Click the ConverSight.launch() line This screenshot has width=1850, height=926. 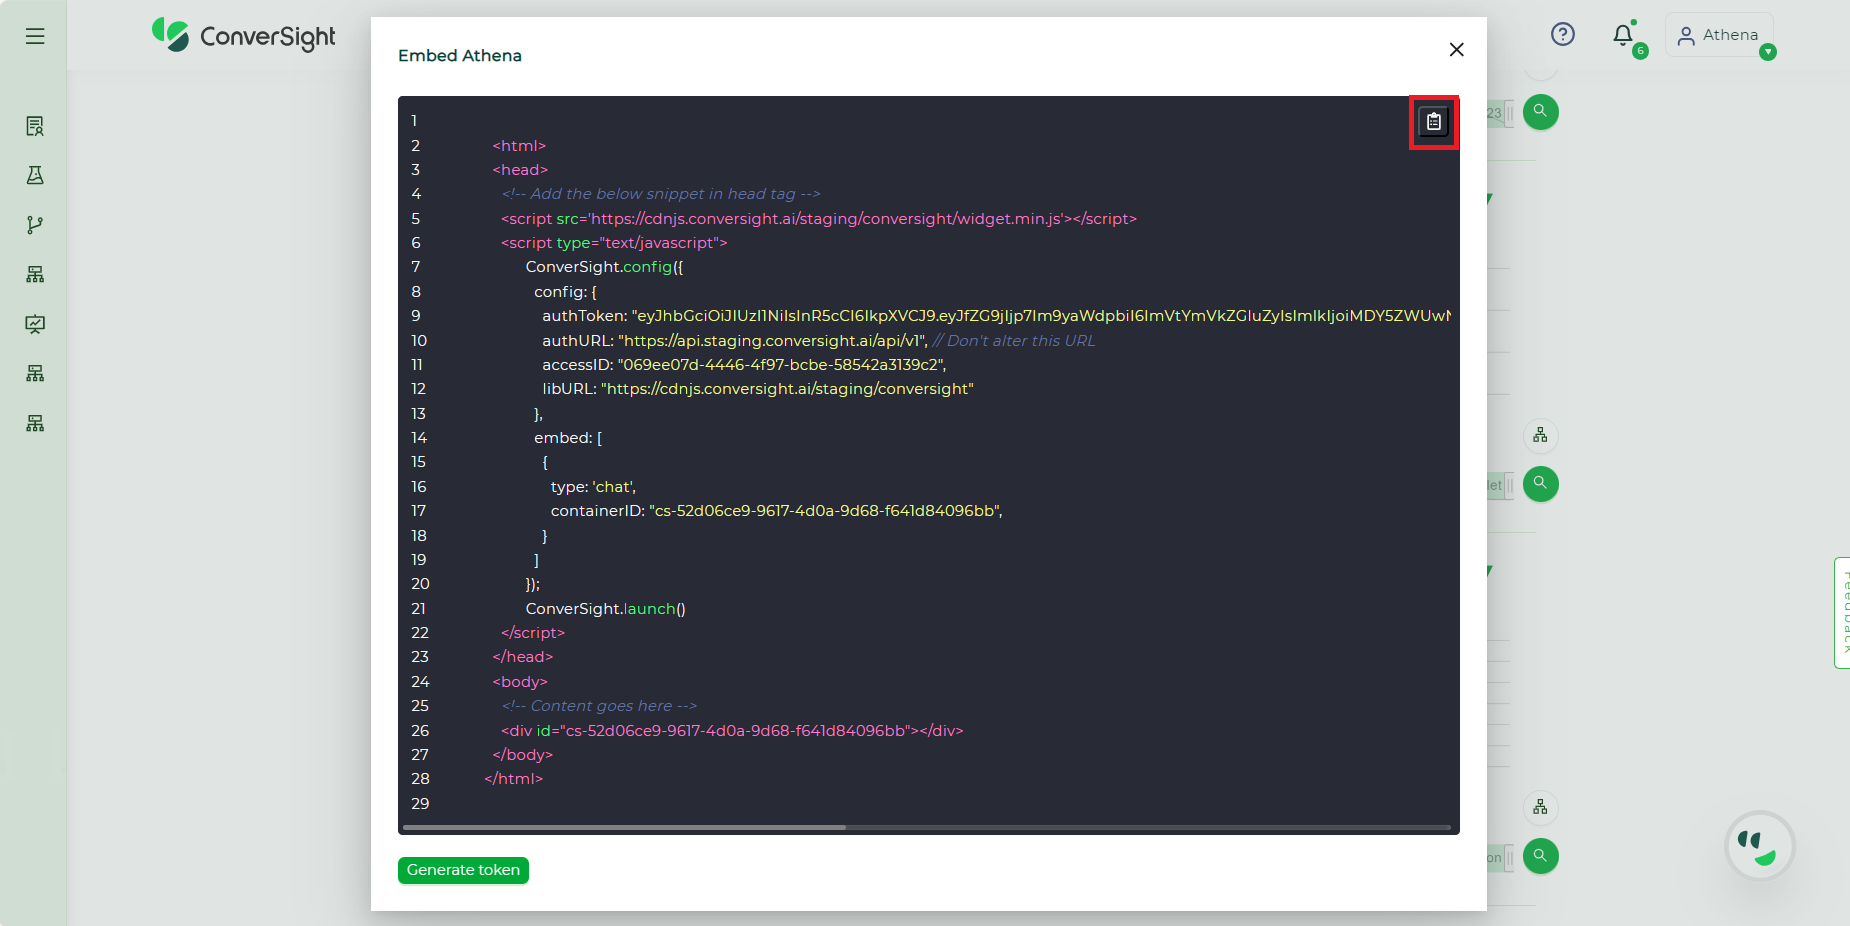(605, 609)
